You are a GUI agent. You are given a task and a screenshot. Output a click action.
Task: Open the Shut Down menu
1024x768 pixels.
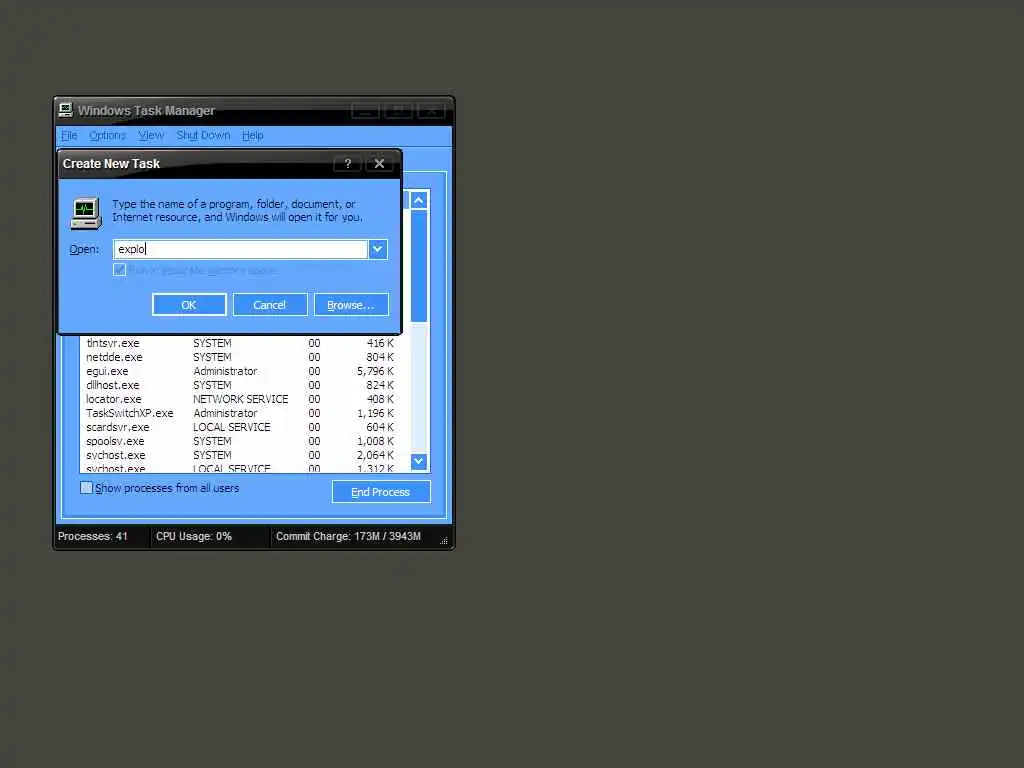click(203, 135)
